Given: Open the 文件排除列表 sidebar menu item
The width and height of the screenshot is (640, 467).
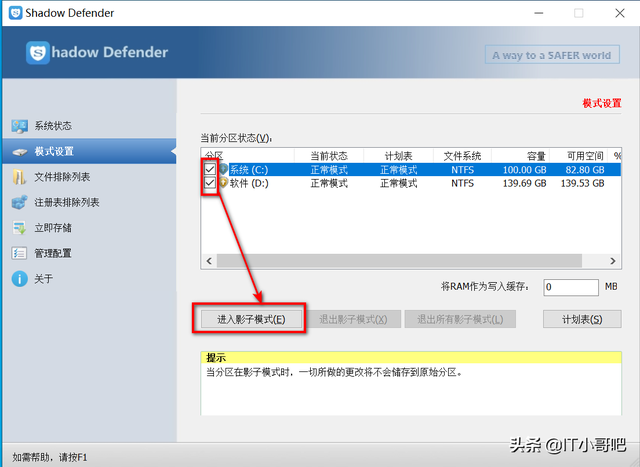Looking at the screenshot, I should click(x=62, y=177).
